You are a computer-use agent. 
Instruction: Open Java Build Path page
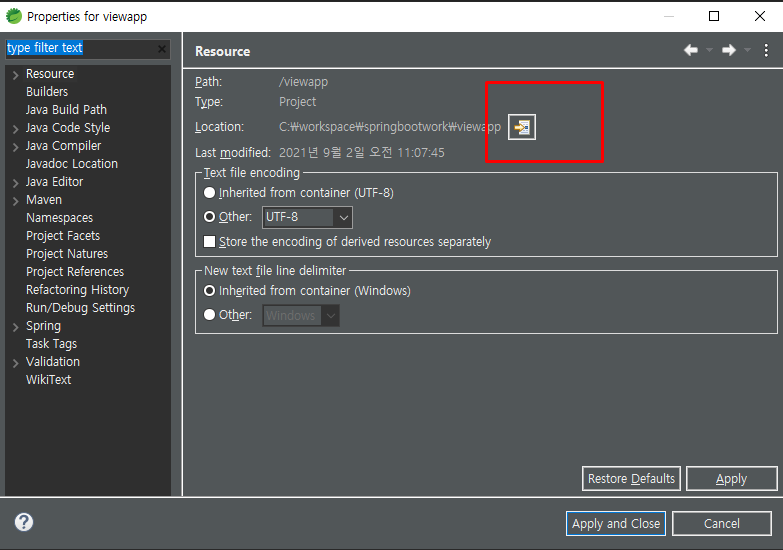pyautogui.click(x=66, y=110)
